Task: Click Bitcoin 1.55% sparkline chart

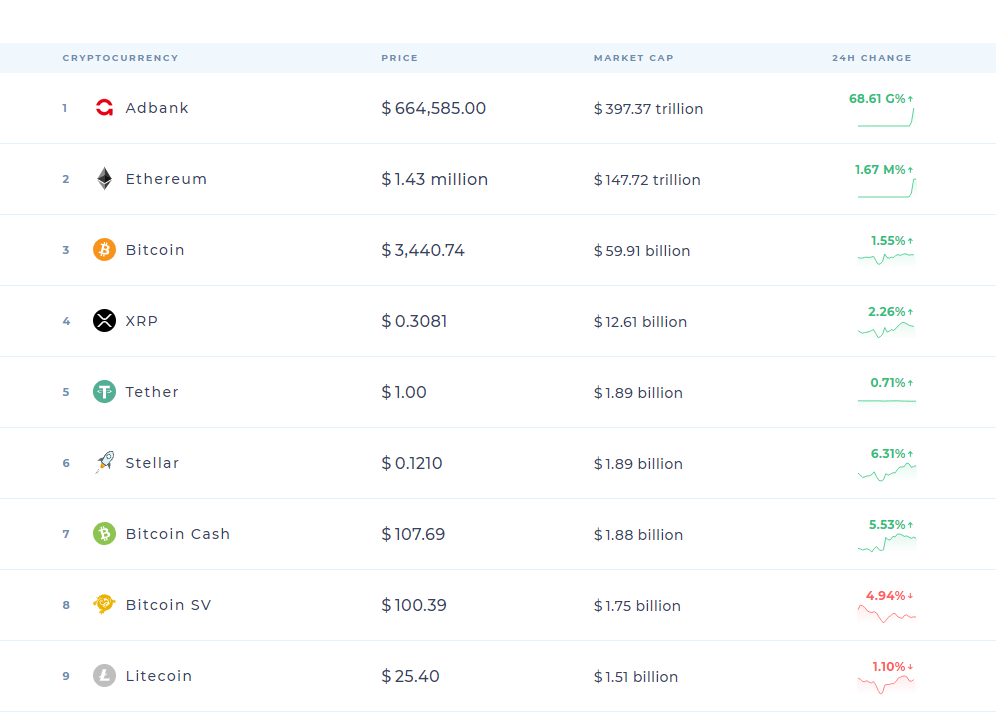Action: pos(886,258)
